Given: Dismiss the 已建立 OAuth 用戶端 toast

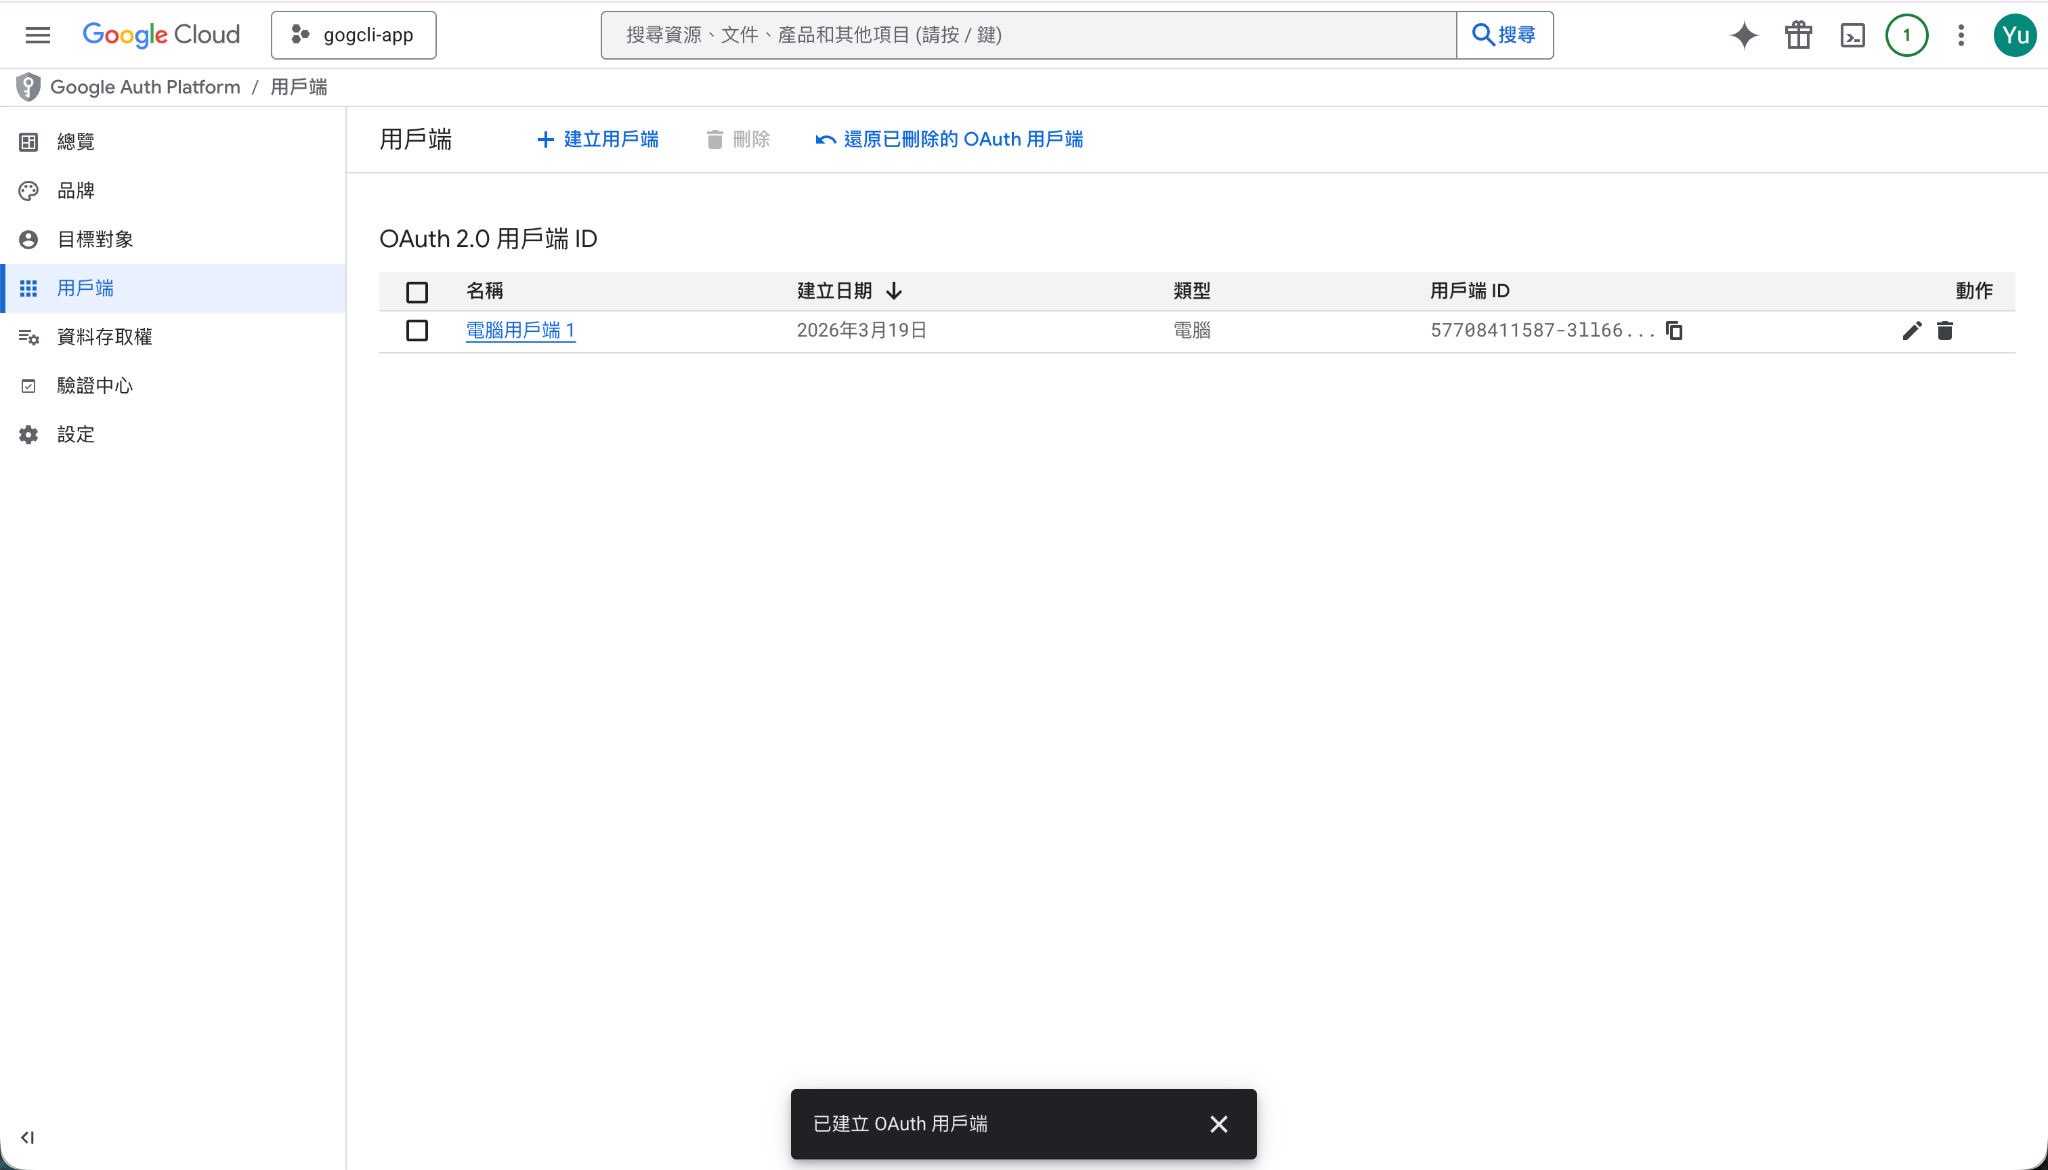Looking at the screenshot, I should pos(1218,1124).
